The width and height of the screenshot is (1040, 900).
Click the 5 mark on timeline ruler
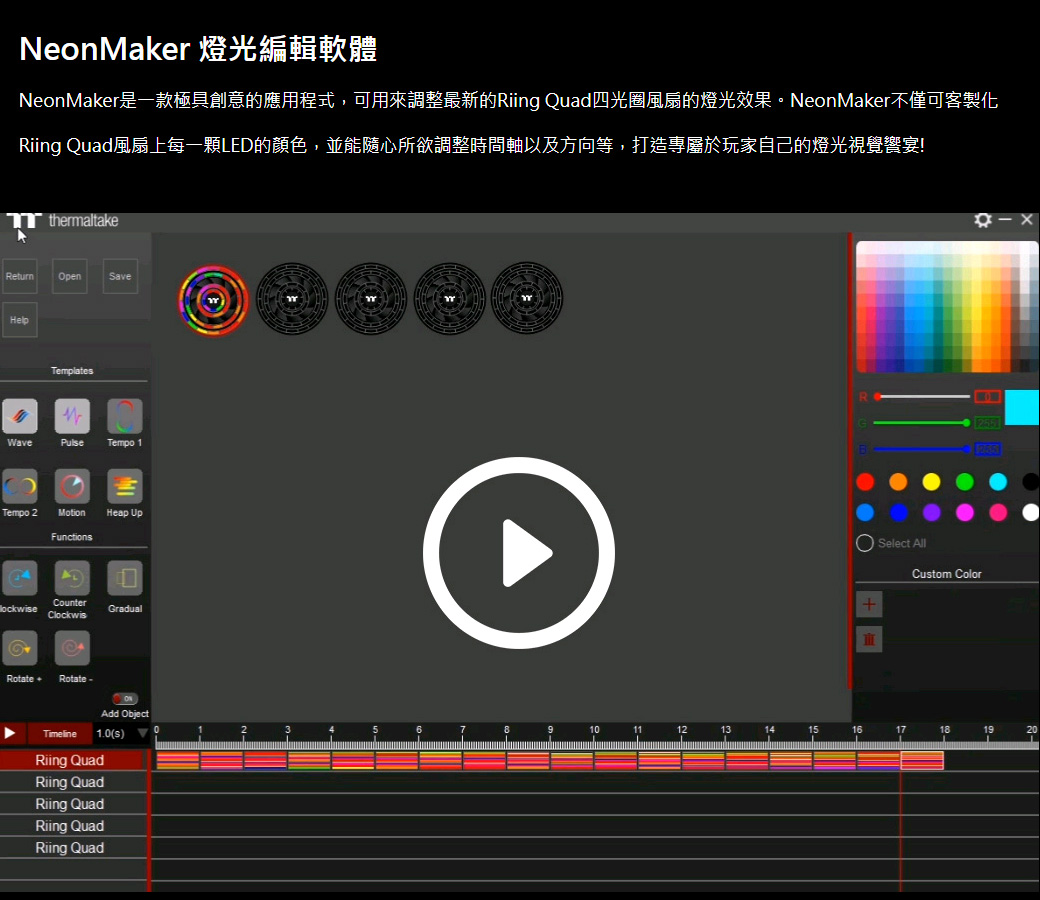375,730
